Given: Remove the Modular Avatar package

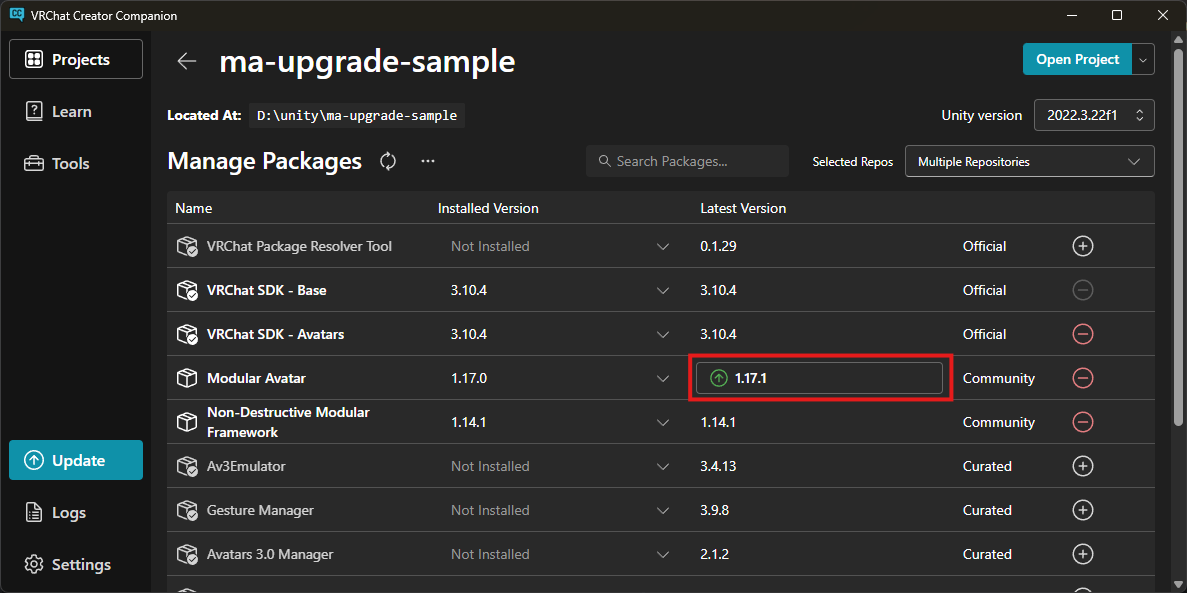Looking at the screenshot, I should click(1083, 378).
